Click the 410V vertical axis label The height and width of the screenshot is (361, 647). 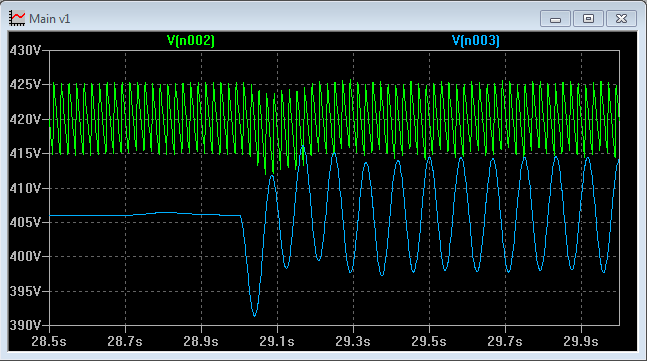[x=25, y=189]
